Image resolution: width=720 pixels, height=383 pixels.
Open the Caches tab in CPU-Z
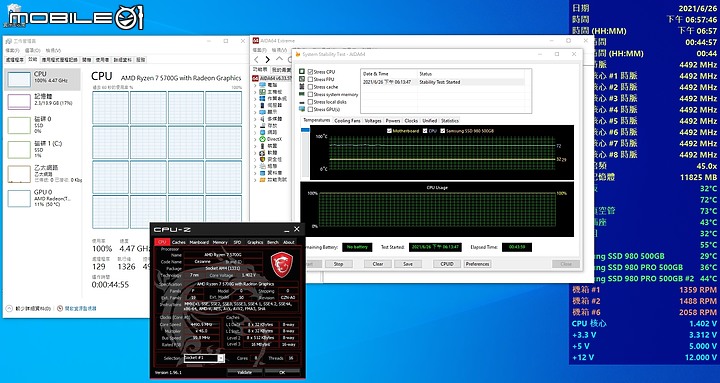click(179, 242)
